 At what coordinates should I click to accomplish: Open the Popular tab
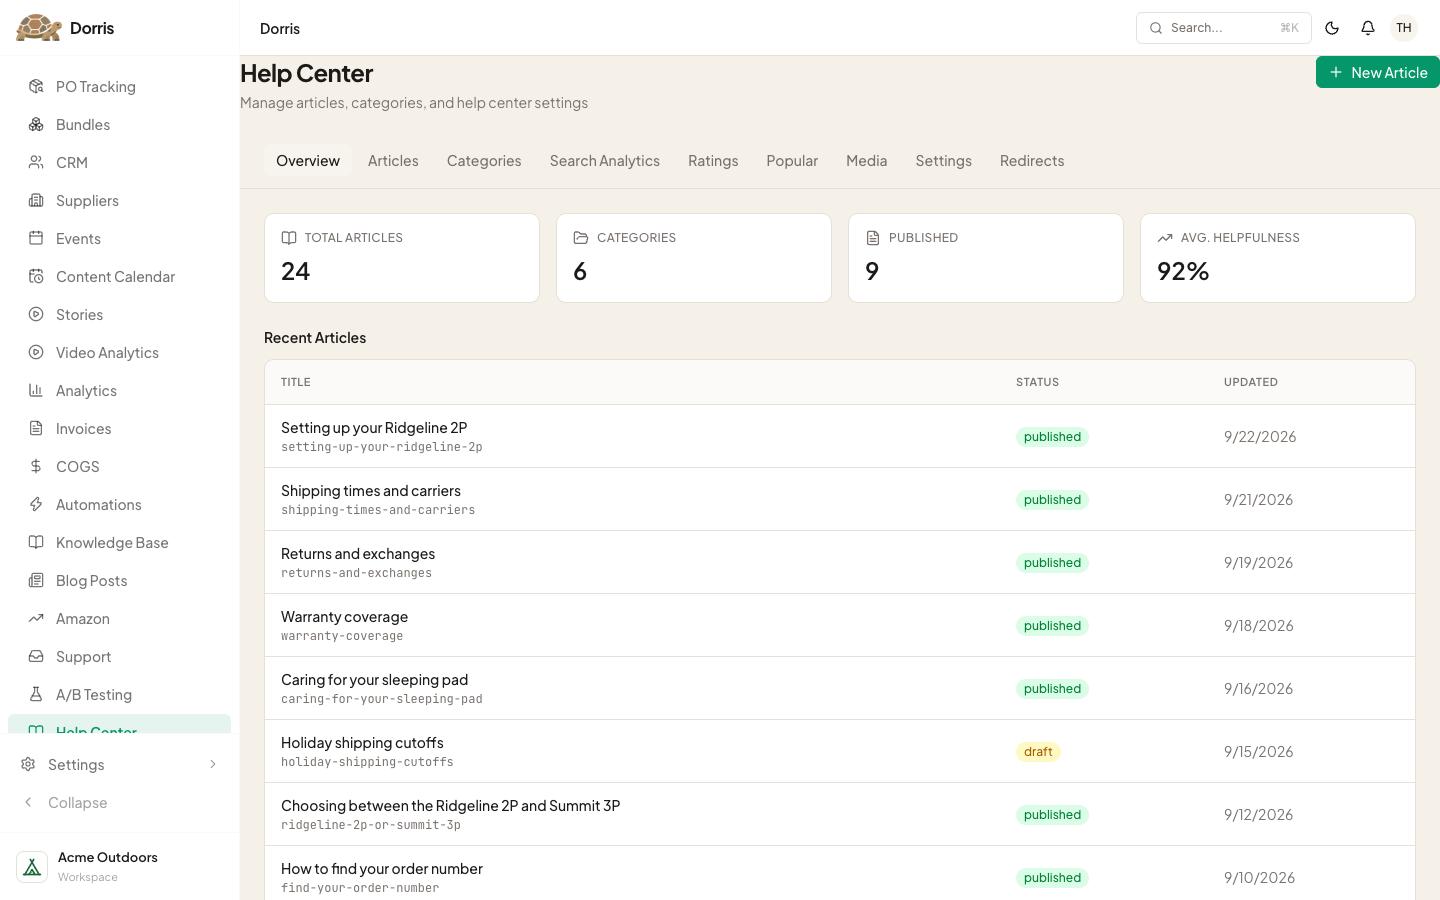(x=792, y=160)
